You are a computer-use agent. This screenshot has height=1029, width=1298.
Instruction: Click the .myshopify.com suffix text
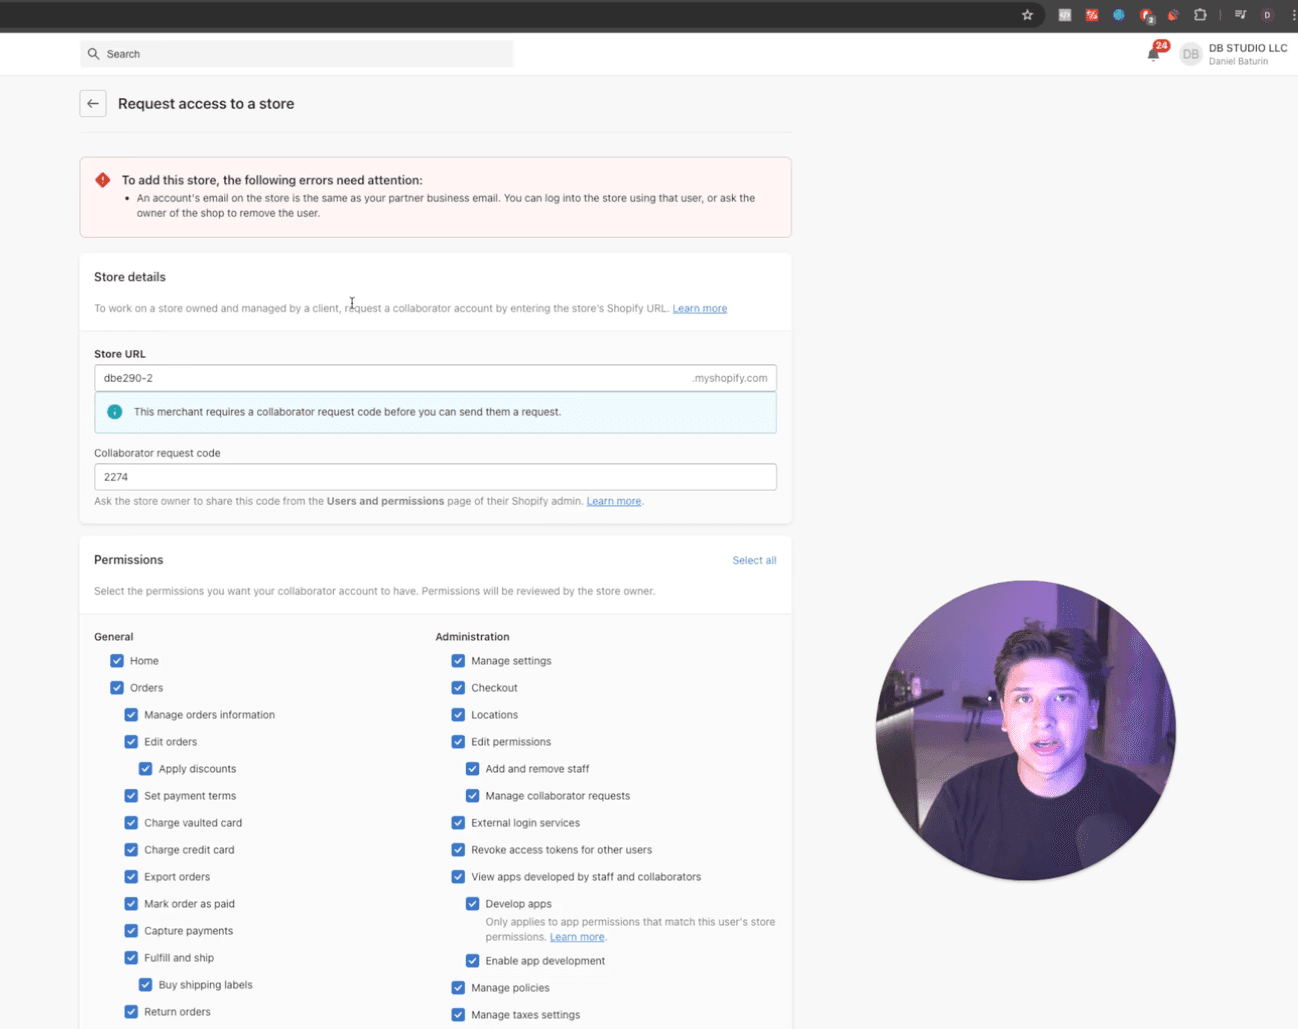[x=730, y=378]
